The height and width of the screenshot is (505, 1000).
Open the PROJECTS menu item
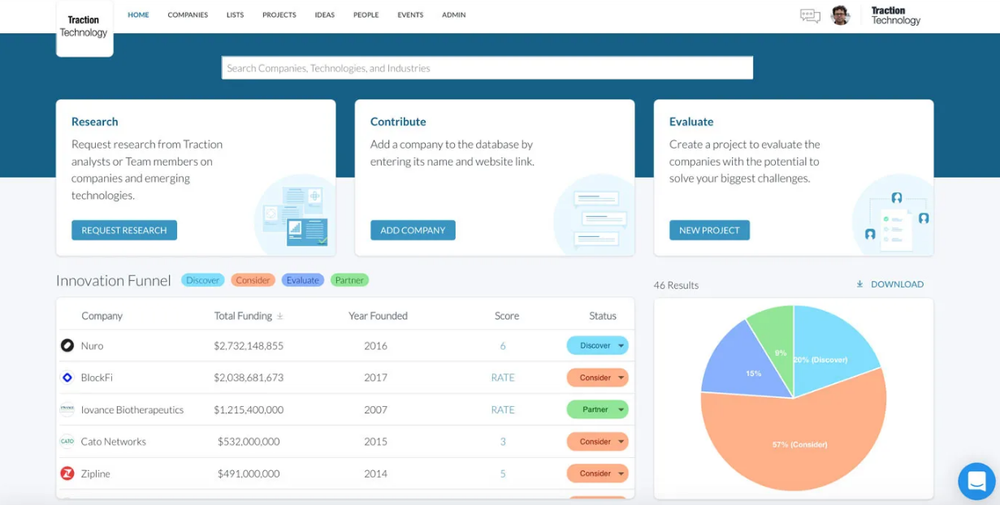pyautogui.click(x=279, y=15)
